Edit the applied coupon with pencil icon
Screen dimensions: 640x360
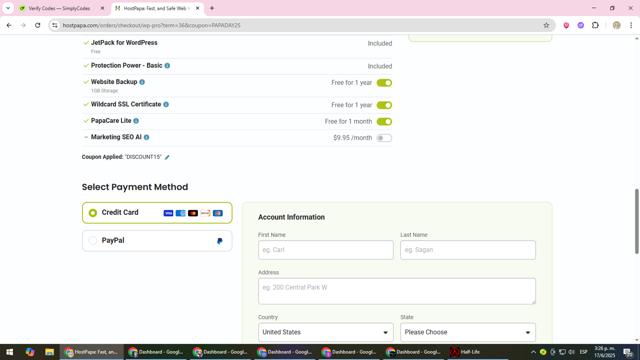pyautogui.click(x=167, y=157)
